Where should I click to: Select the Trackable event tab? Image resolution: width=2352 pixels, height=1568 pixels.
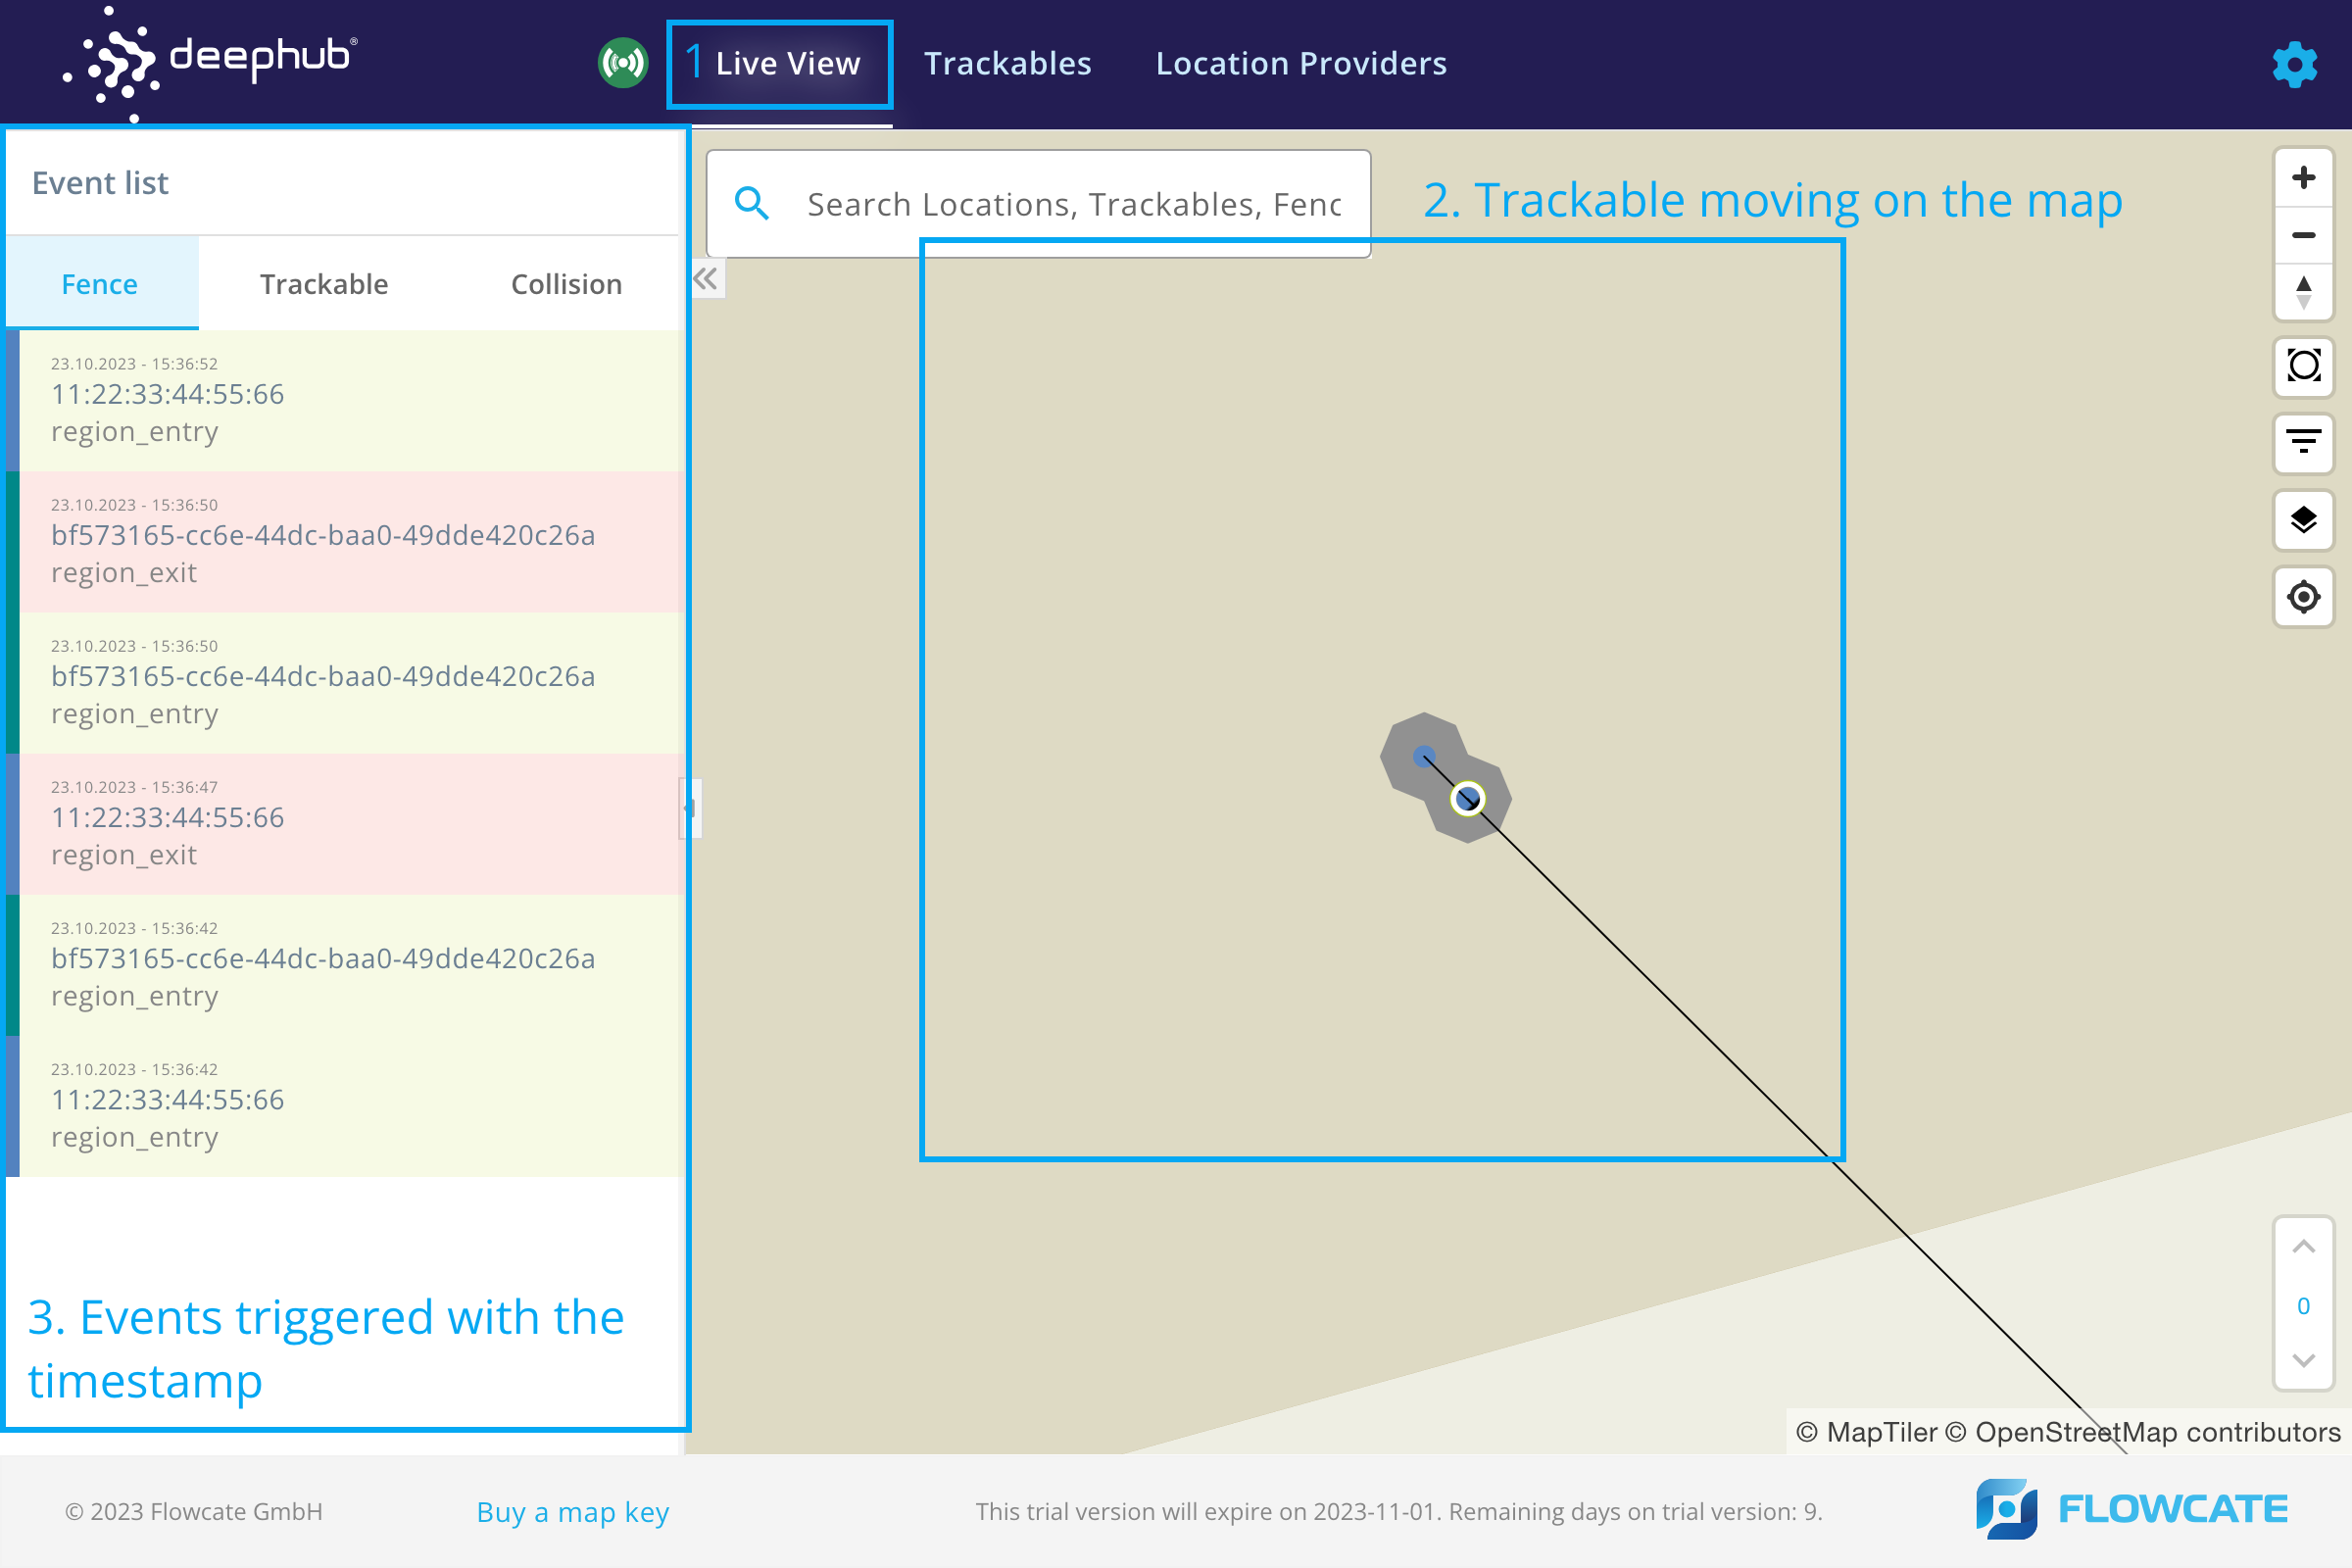click(324, 284)
